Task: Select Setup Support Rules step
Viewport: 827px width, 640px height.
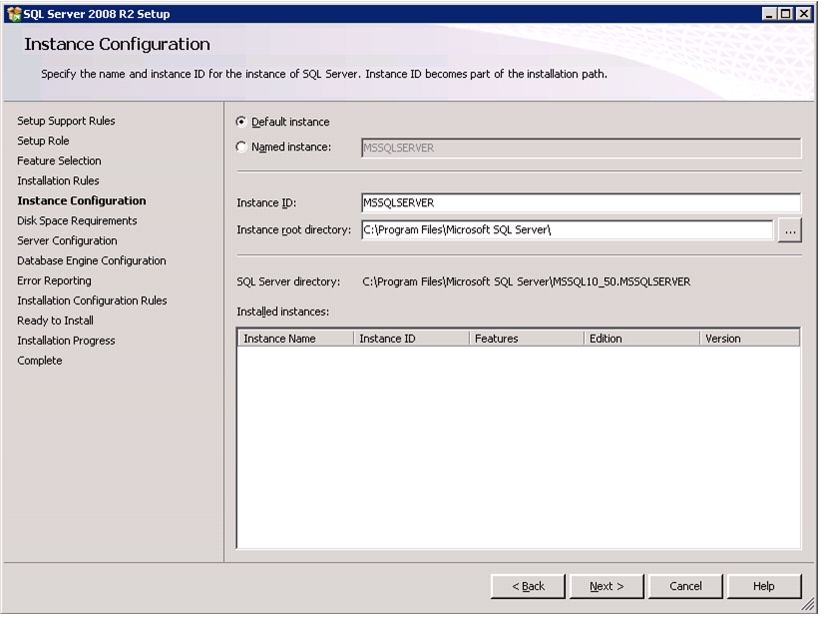Action: (66, 121)
